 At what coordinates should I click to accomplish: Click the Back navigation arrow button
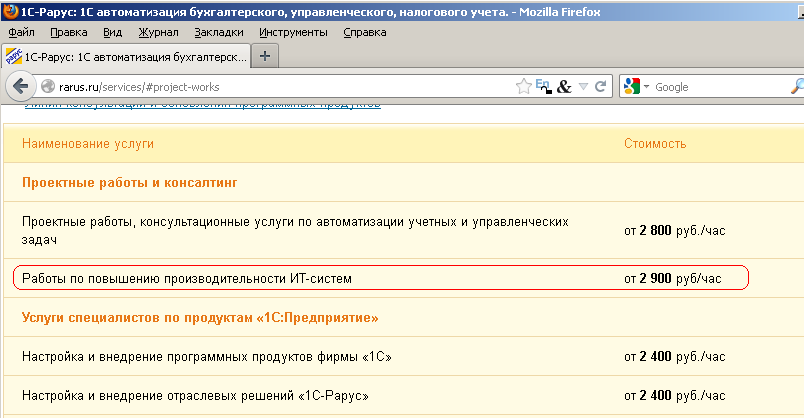coord(21,86)
